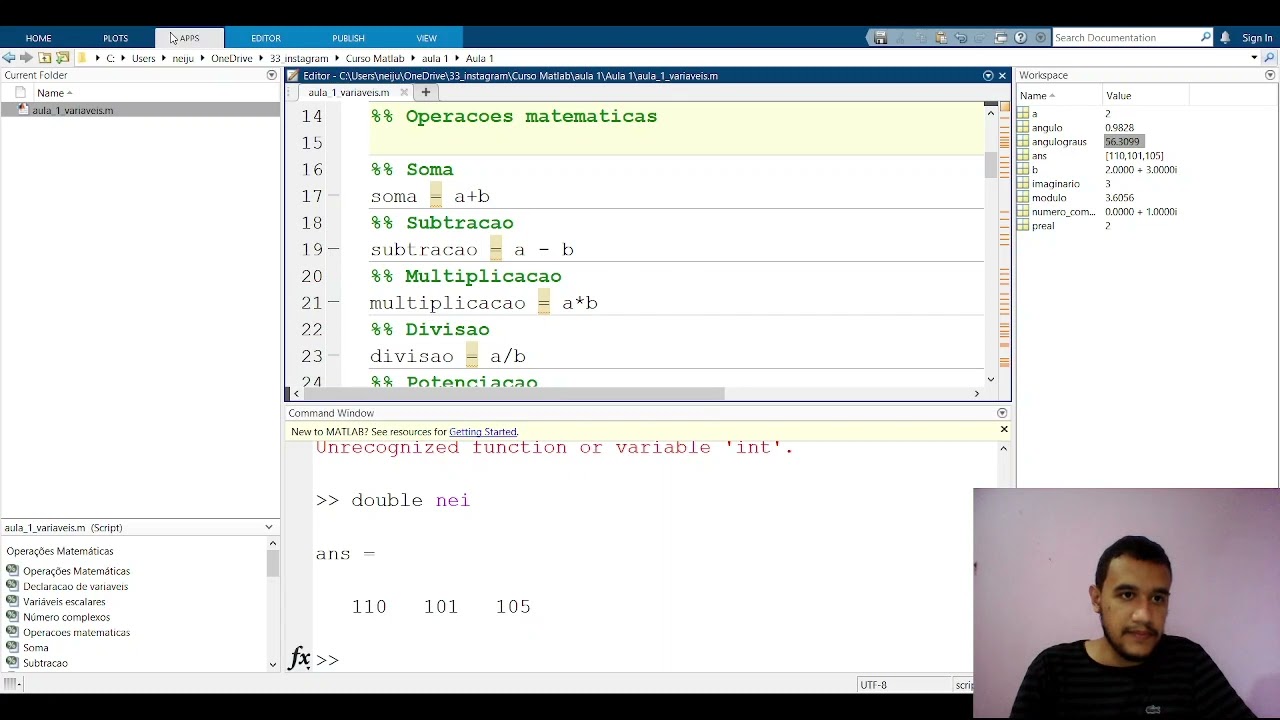Click the Cut scissors icon

pos(900,38)
